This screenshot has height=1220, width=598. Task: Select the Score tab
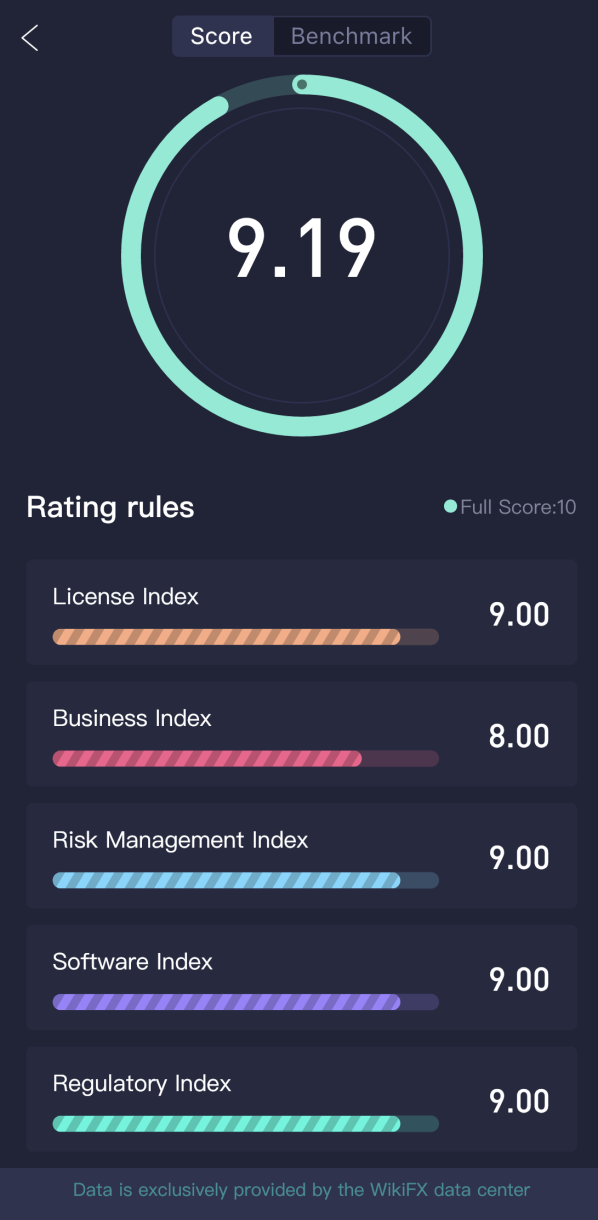tap(222, 36)
